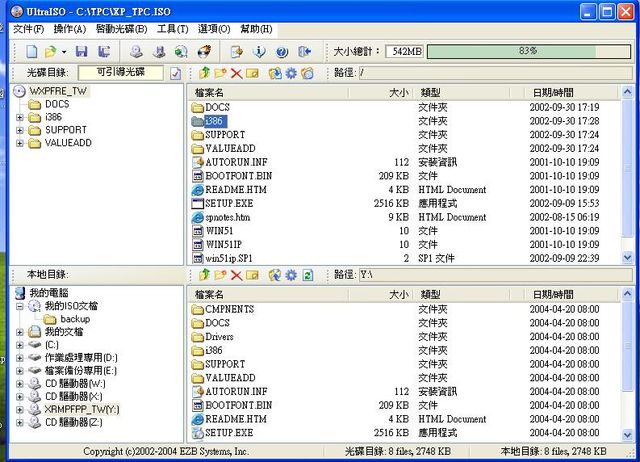
Task: Expand the (C:) drive node
Action: pos(20,345)
